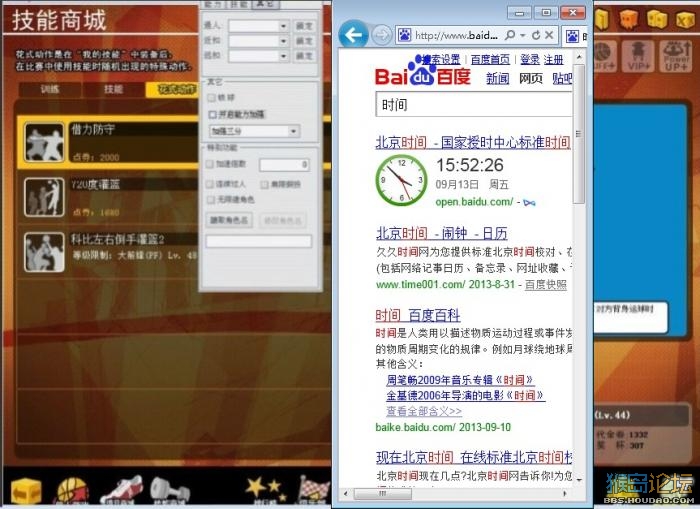Open the 网页 tab on Baidu
This screenshot has height=509, width=700.
pyautogui.click(x=530, y=79)
